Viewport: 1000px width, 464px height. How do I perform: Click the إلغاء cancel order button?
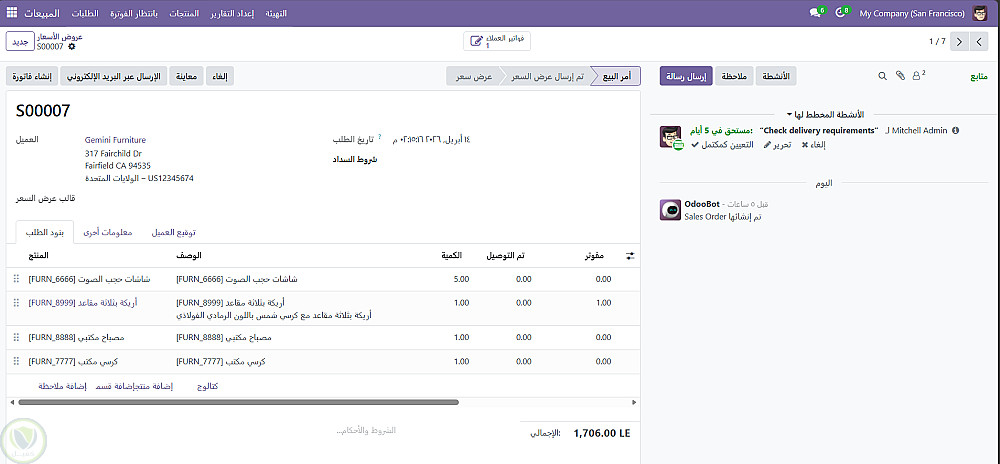click(x=220, y=76)
